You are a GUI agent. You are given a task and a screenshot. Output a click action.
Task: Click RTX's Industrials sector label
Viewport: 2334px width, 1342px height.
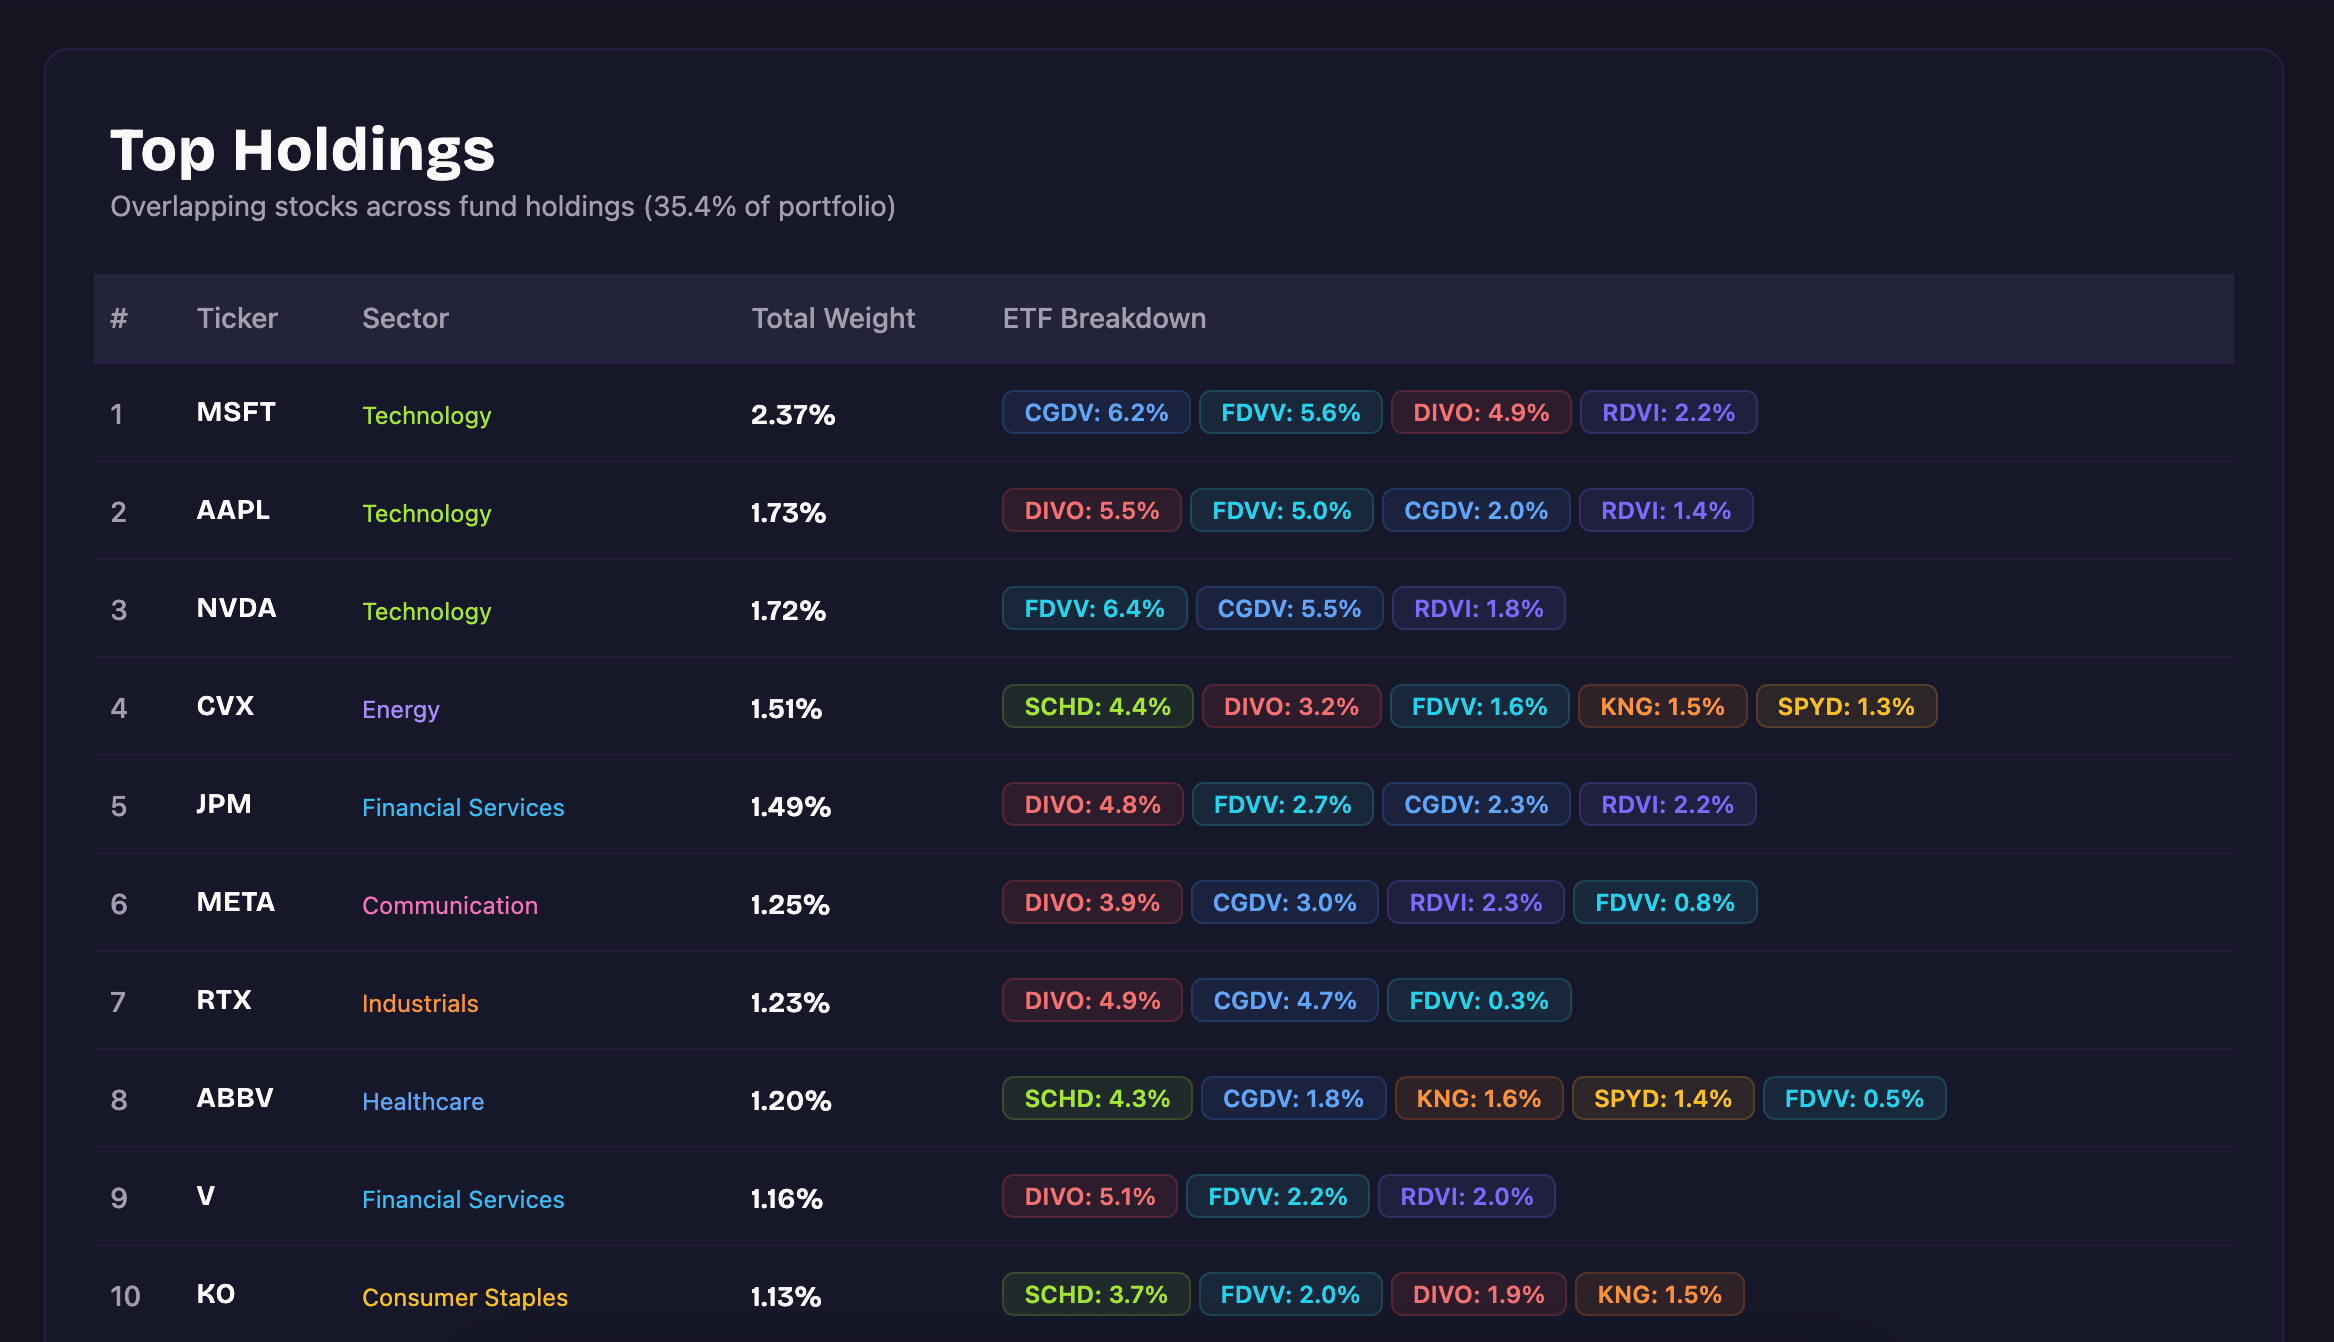[420, 1003]
